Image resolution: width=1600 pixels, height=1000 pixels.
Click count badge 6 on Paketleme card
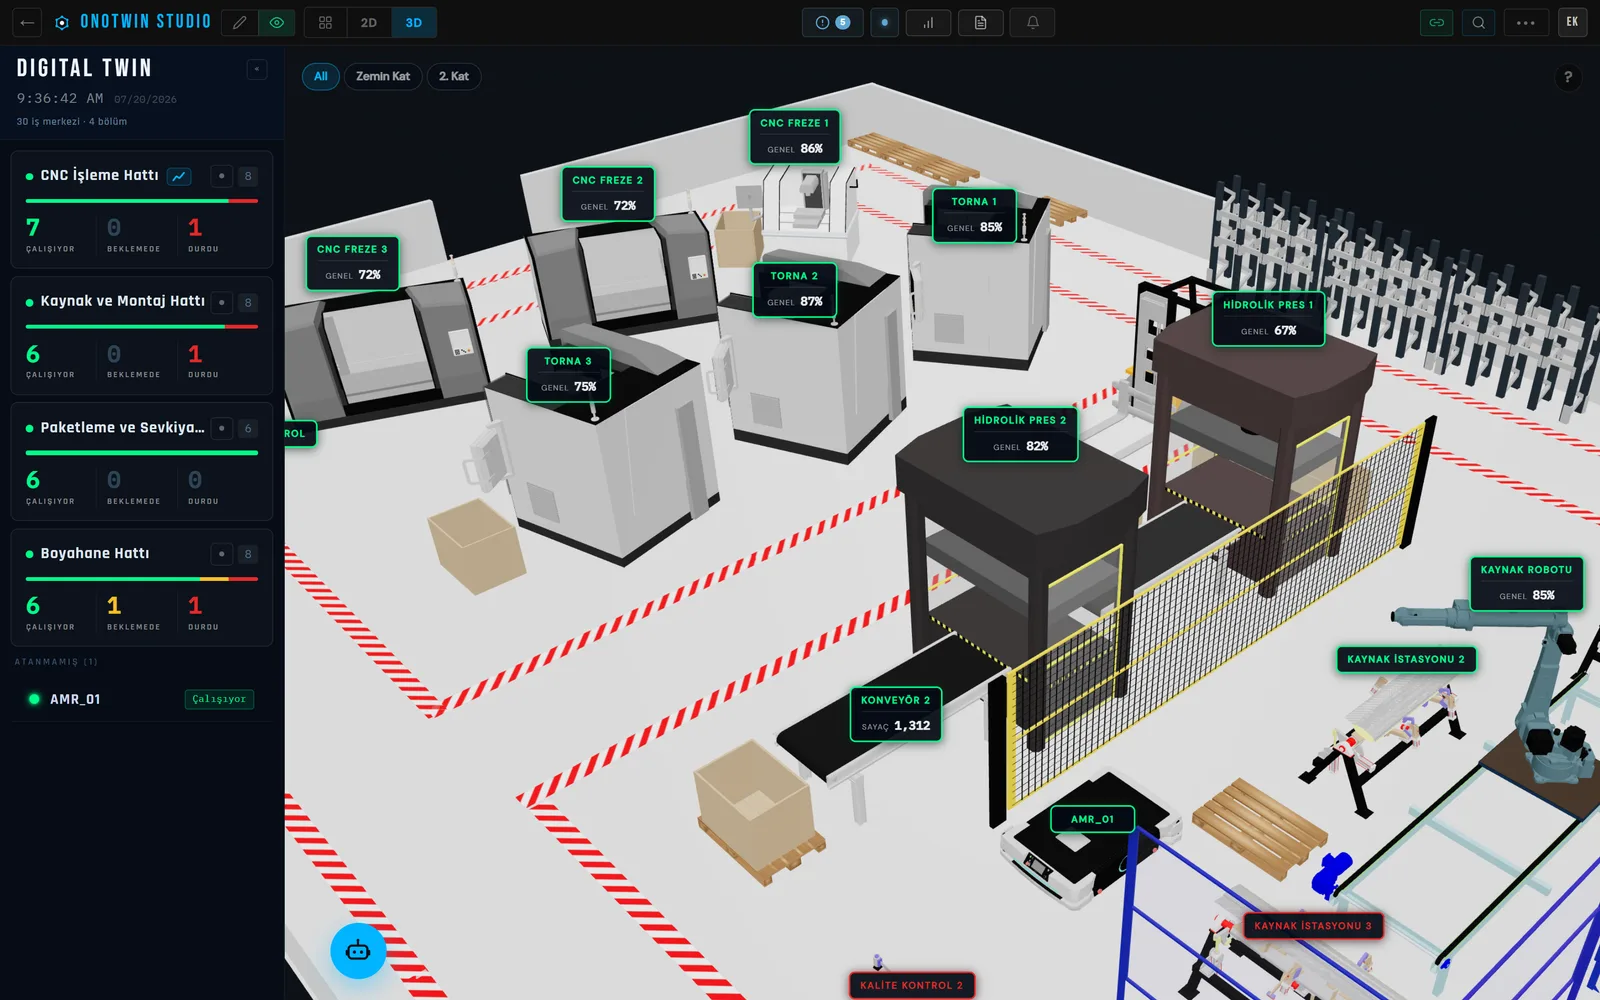(248, 428)
